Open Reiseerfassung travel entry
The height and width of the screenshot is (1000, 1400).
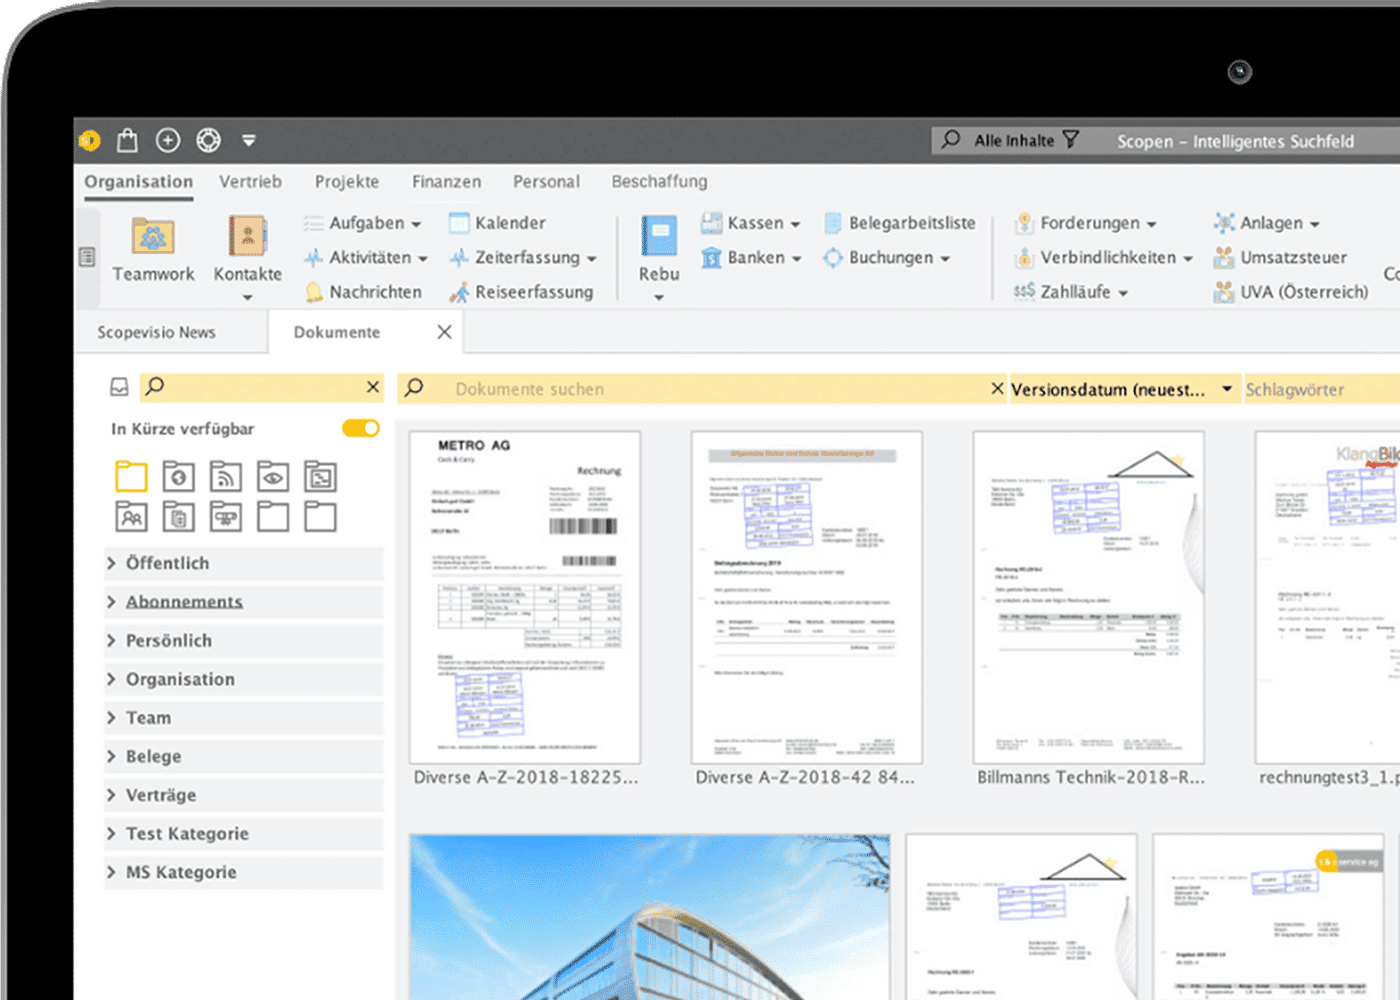(x=521, y=292)
